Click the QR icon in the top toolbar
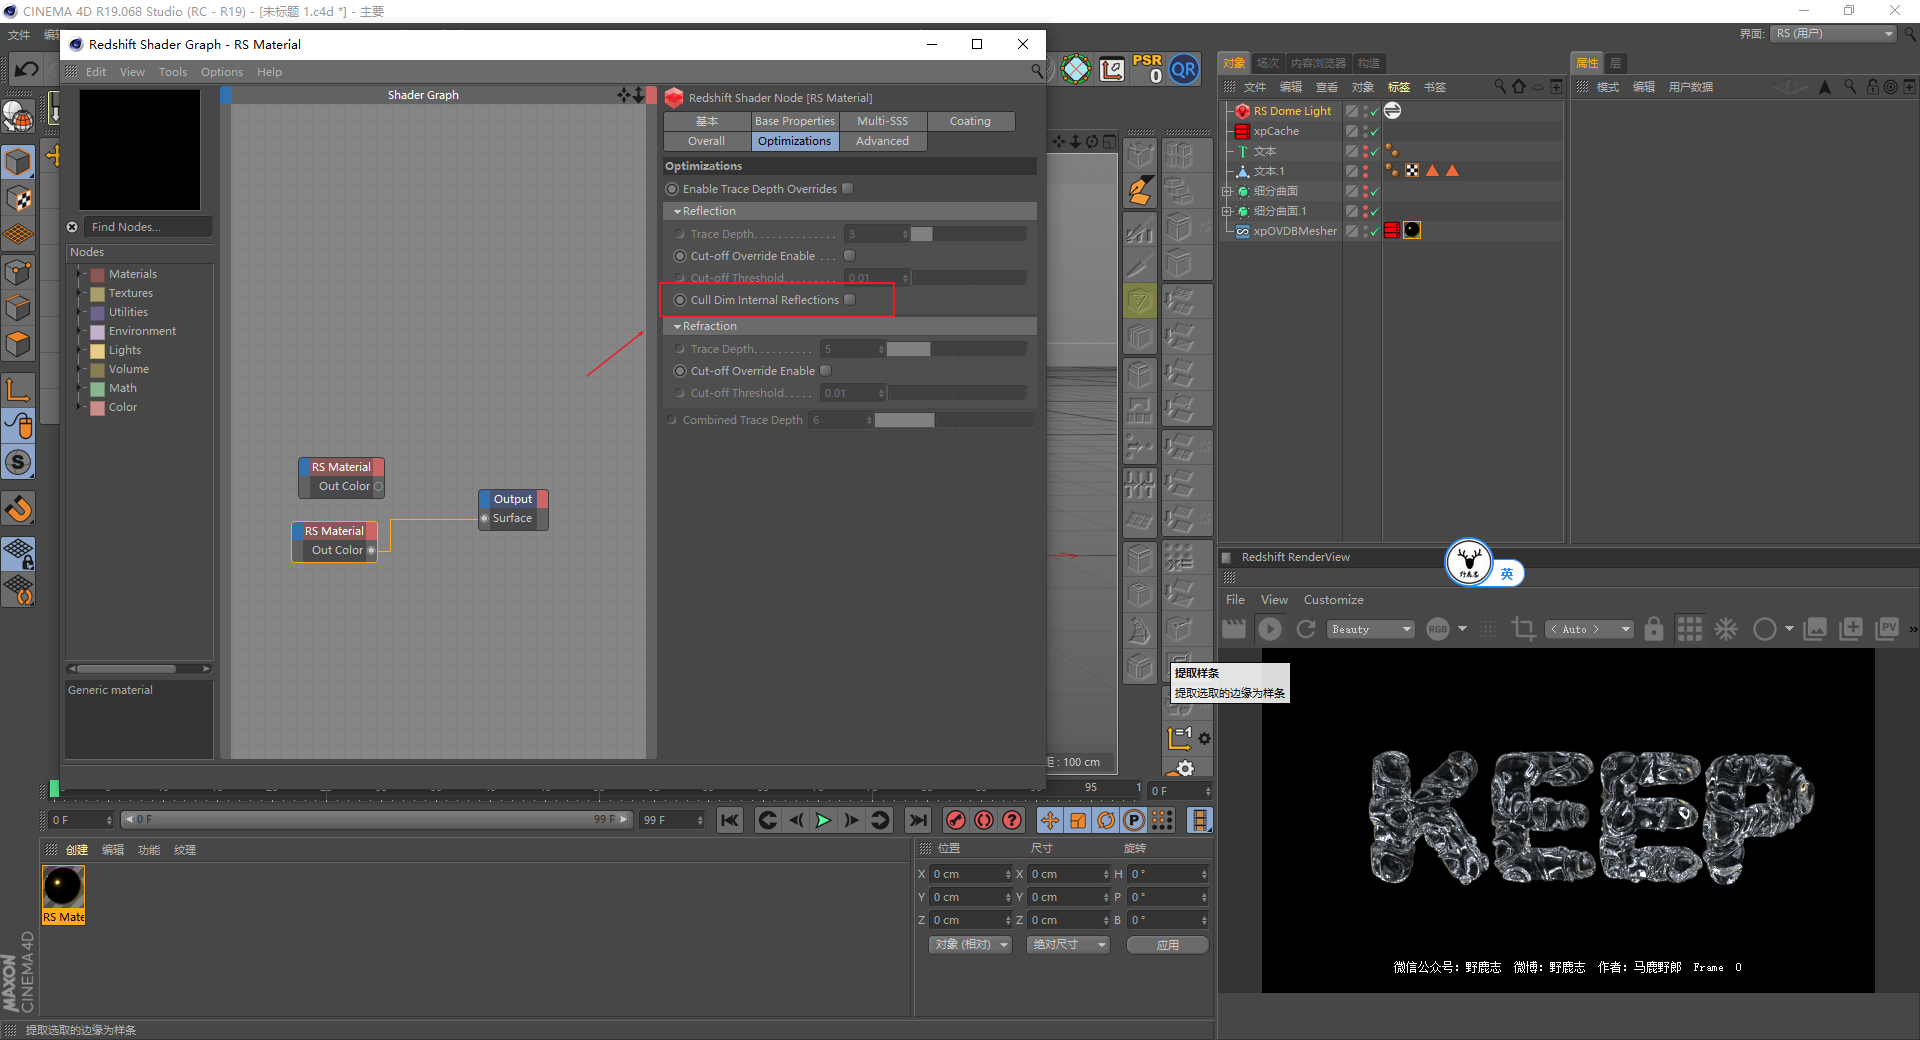The height and width of the screenshot is (1040, 1920). pos(1184,69)
